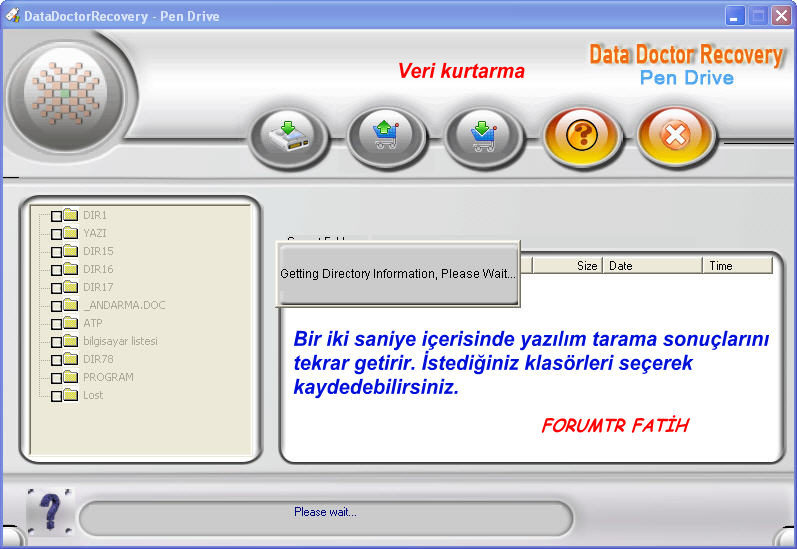Check the YAZI folder checkbox
This screenshot has width=797, height=549.
click(56, 234)
